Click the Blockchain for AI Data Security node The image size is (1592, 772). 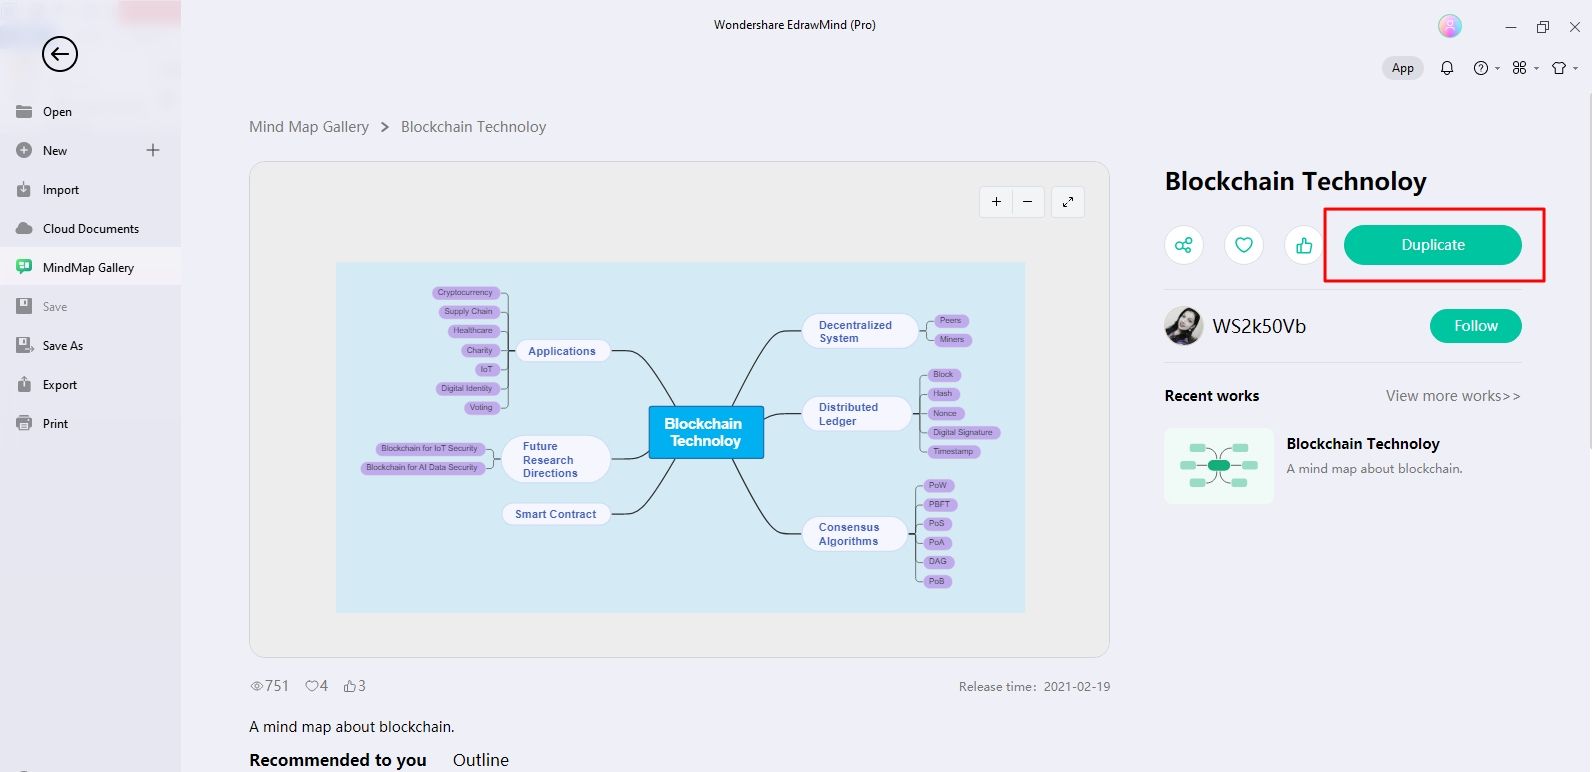click(x=422, y=467)
